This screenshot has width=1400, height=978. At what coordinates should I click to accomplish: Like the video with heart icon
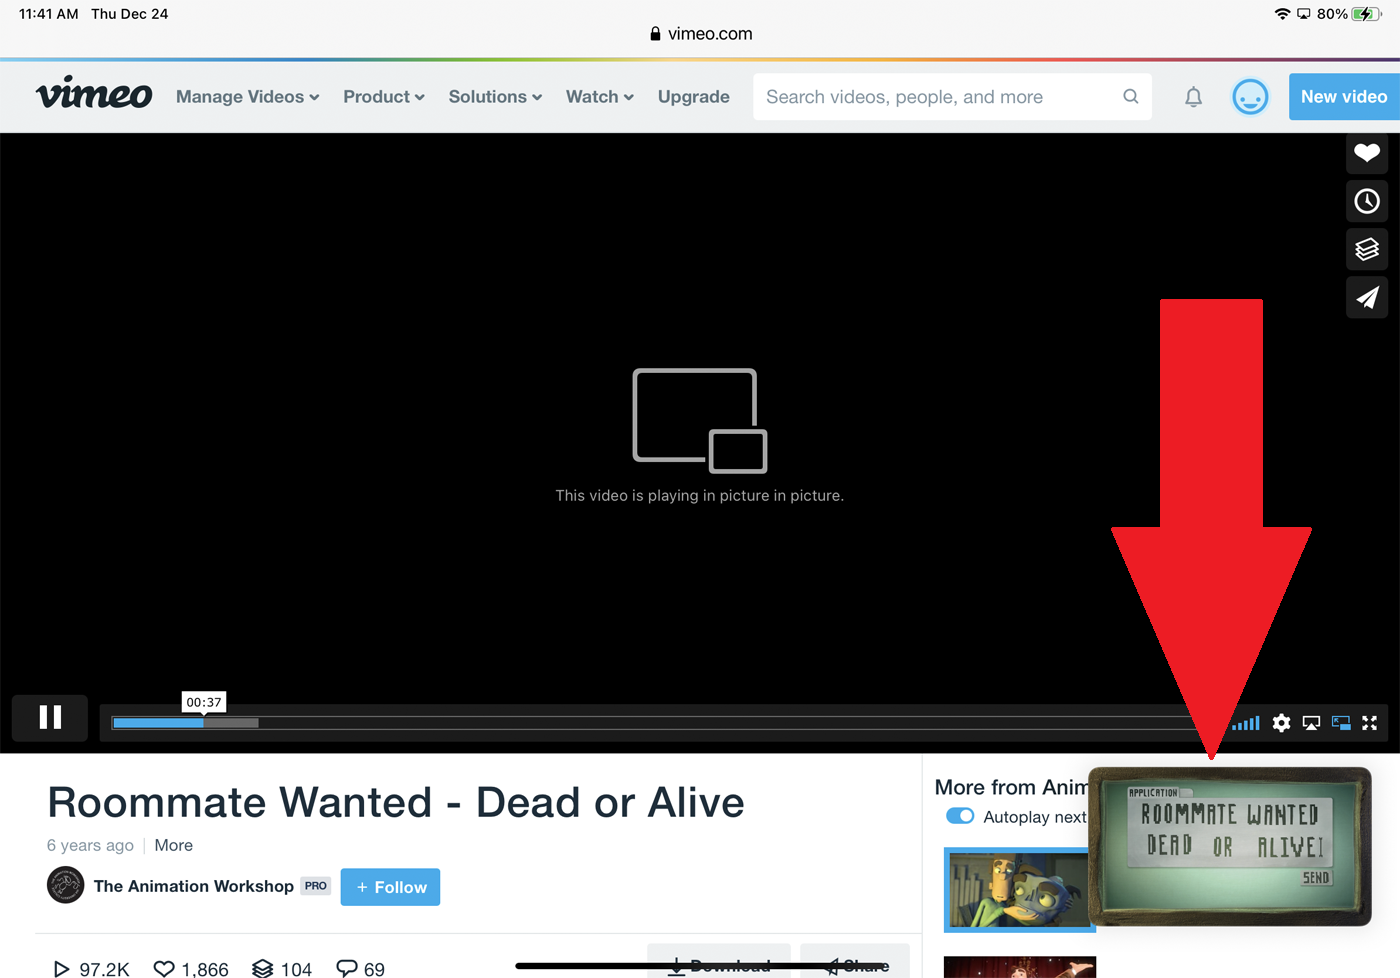1367,153
